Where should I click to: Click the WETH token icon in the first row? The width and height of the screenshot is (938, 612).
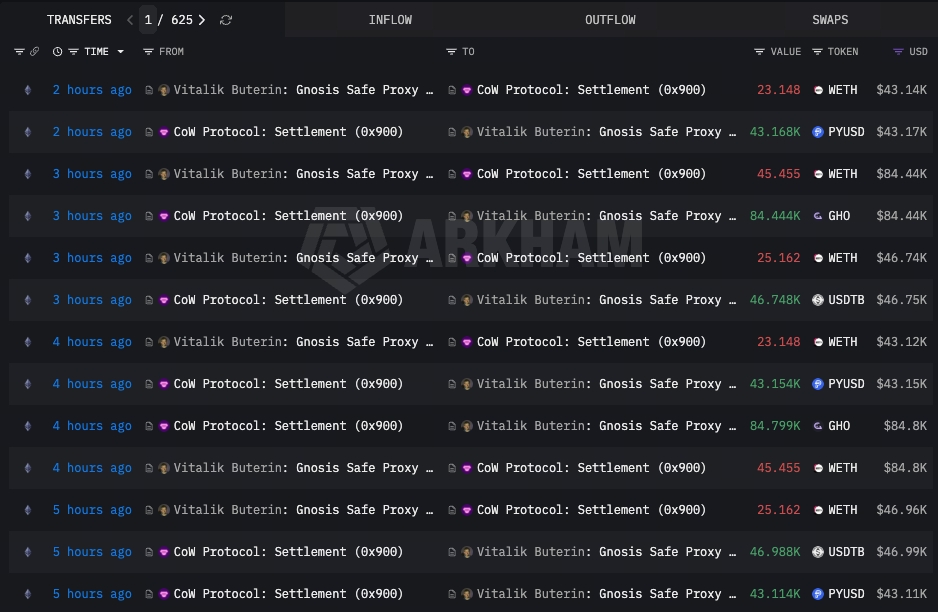pos(818,90)
